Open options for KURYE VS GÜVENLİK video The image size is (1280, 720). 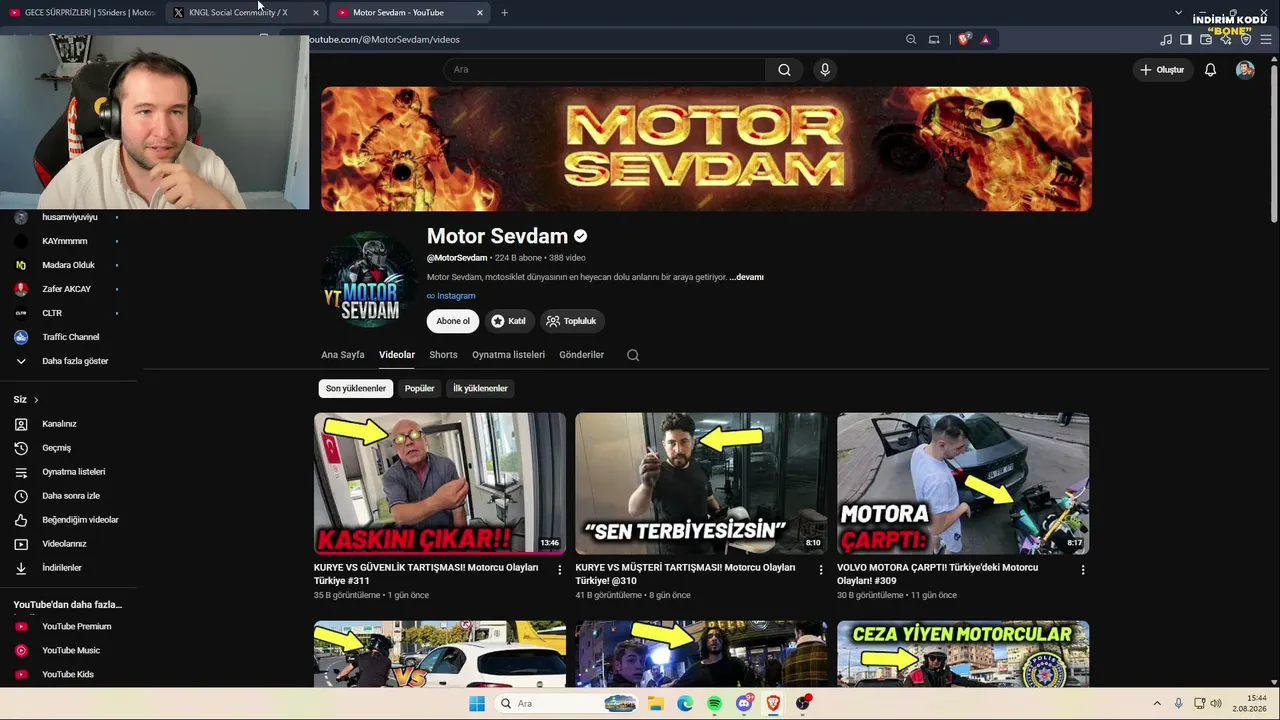coord(560,570)
